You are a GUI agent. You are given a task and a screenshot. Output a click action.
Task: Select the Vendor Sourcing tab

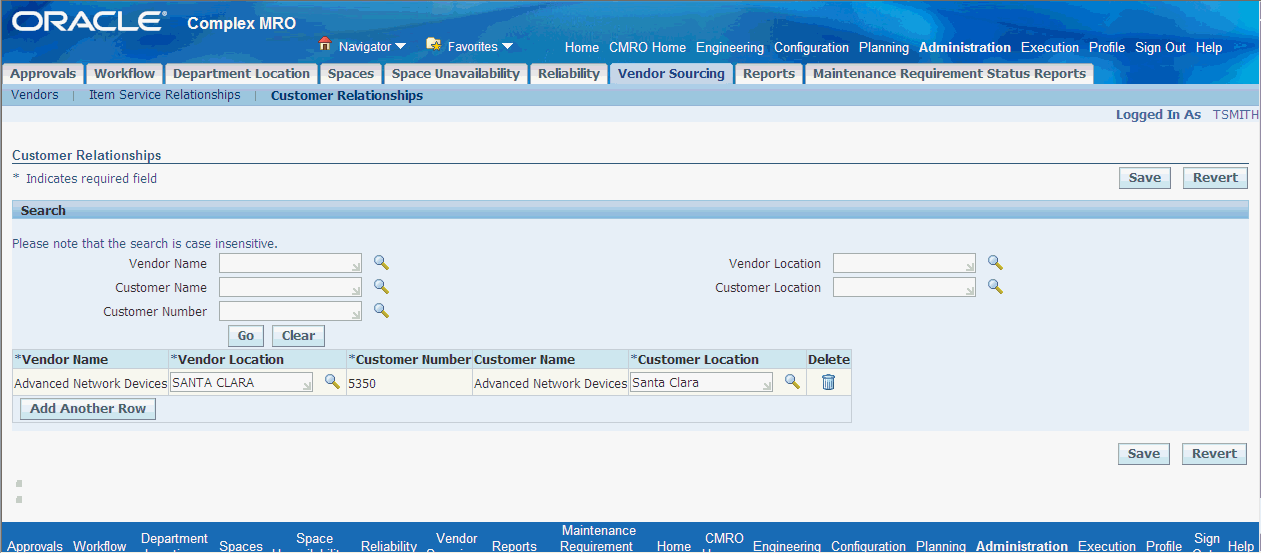[671, 73]
